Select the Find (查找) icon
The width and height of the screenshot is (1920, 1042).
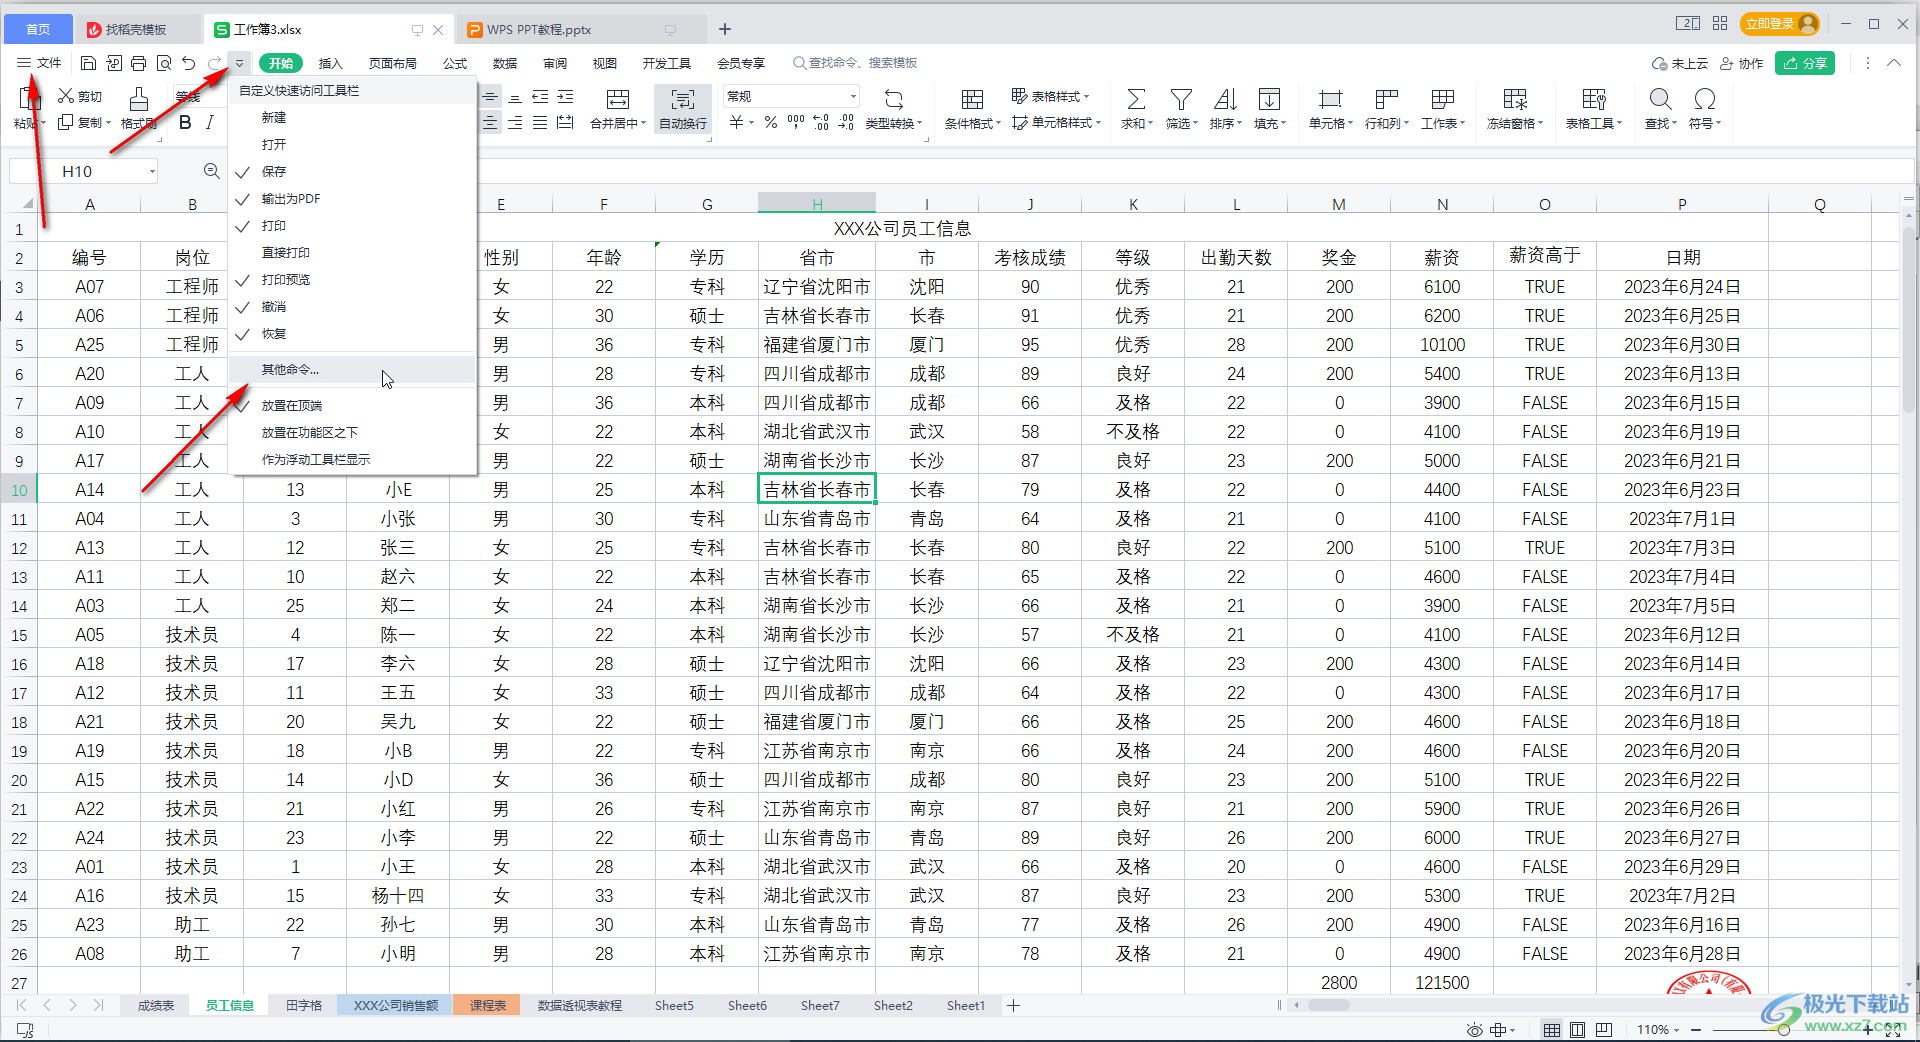tap(1659, 108)
